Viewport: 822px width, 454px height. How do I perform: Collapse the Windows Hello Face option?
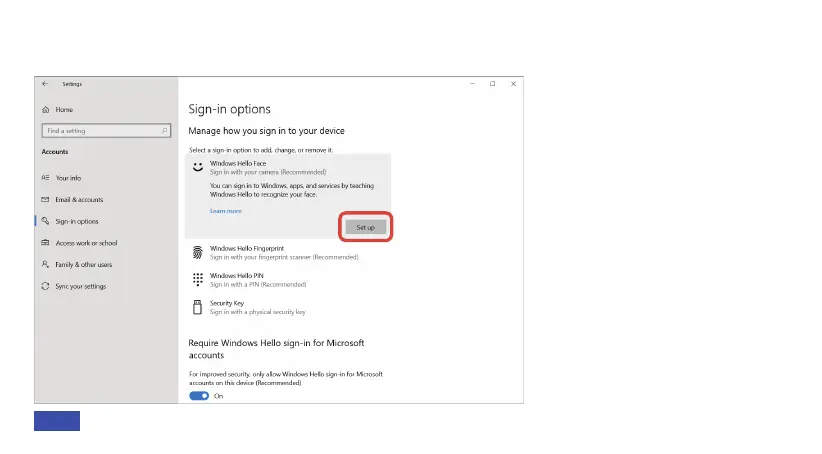point(288,167)
